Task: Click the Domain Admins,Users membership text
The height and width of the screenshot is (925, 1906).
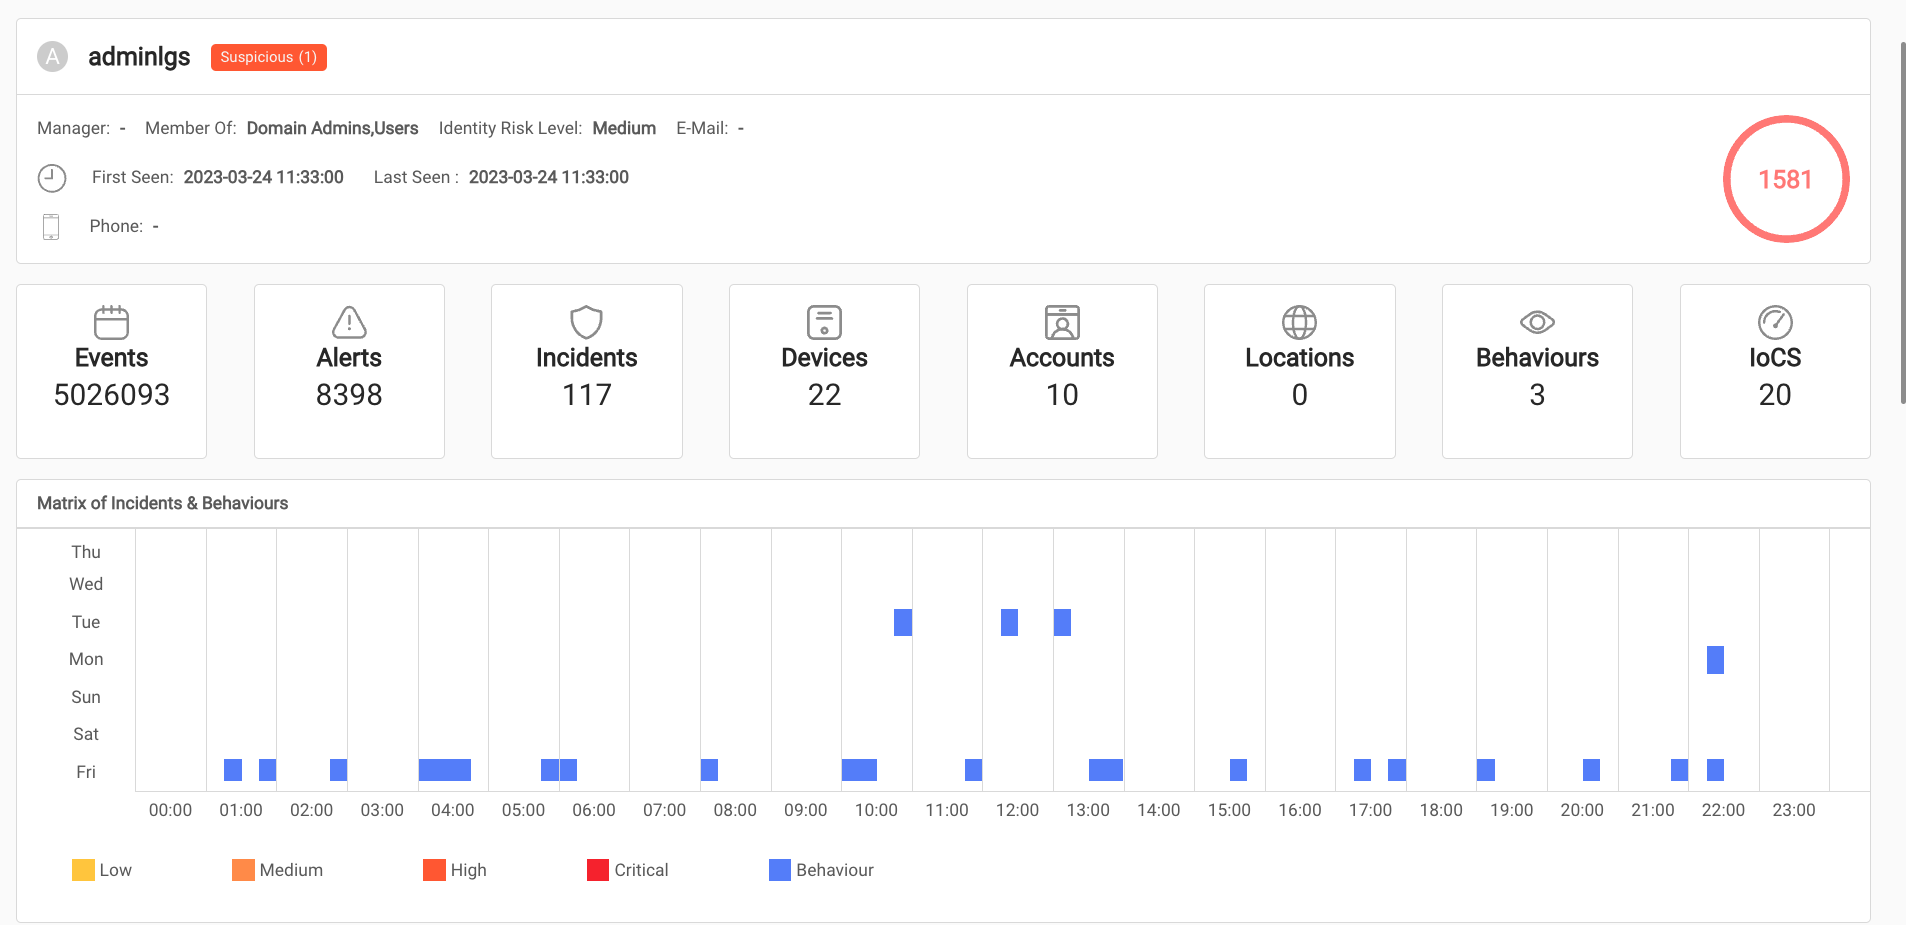Action: click(x=332, y=128)
